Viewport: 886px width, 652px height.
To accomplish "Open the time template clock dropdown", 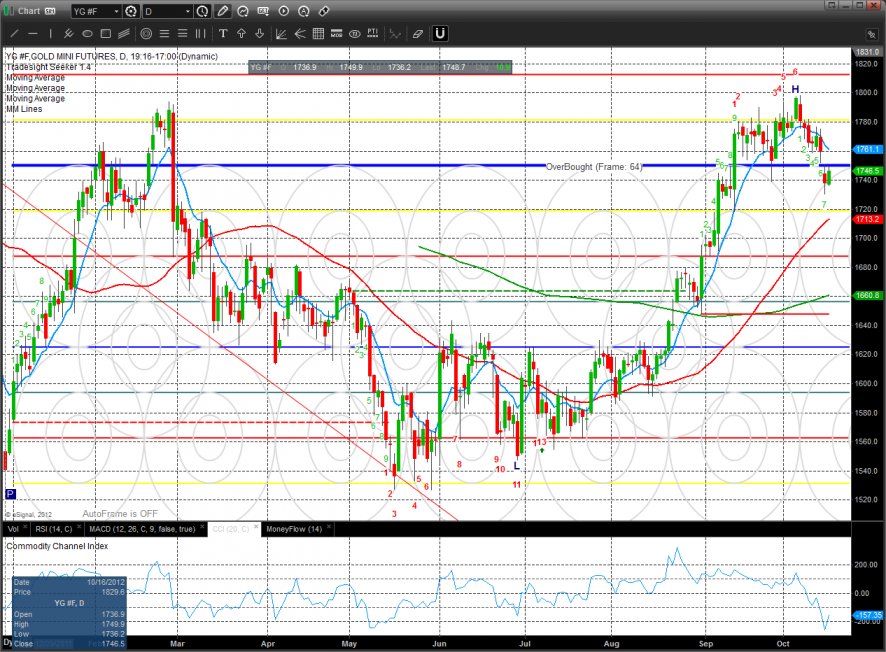I will point(203,11).
